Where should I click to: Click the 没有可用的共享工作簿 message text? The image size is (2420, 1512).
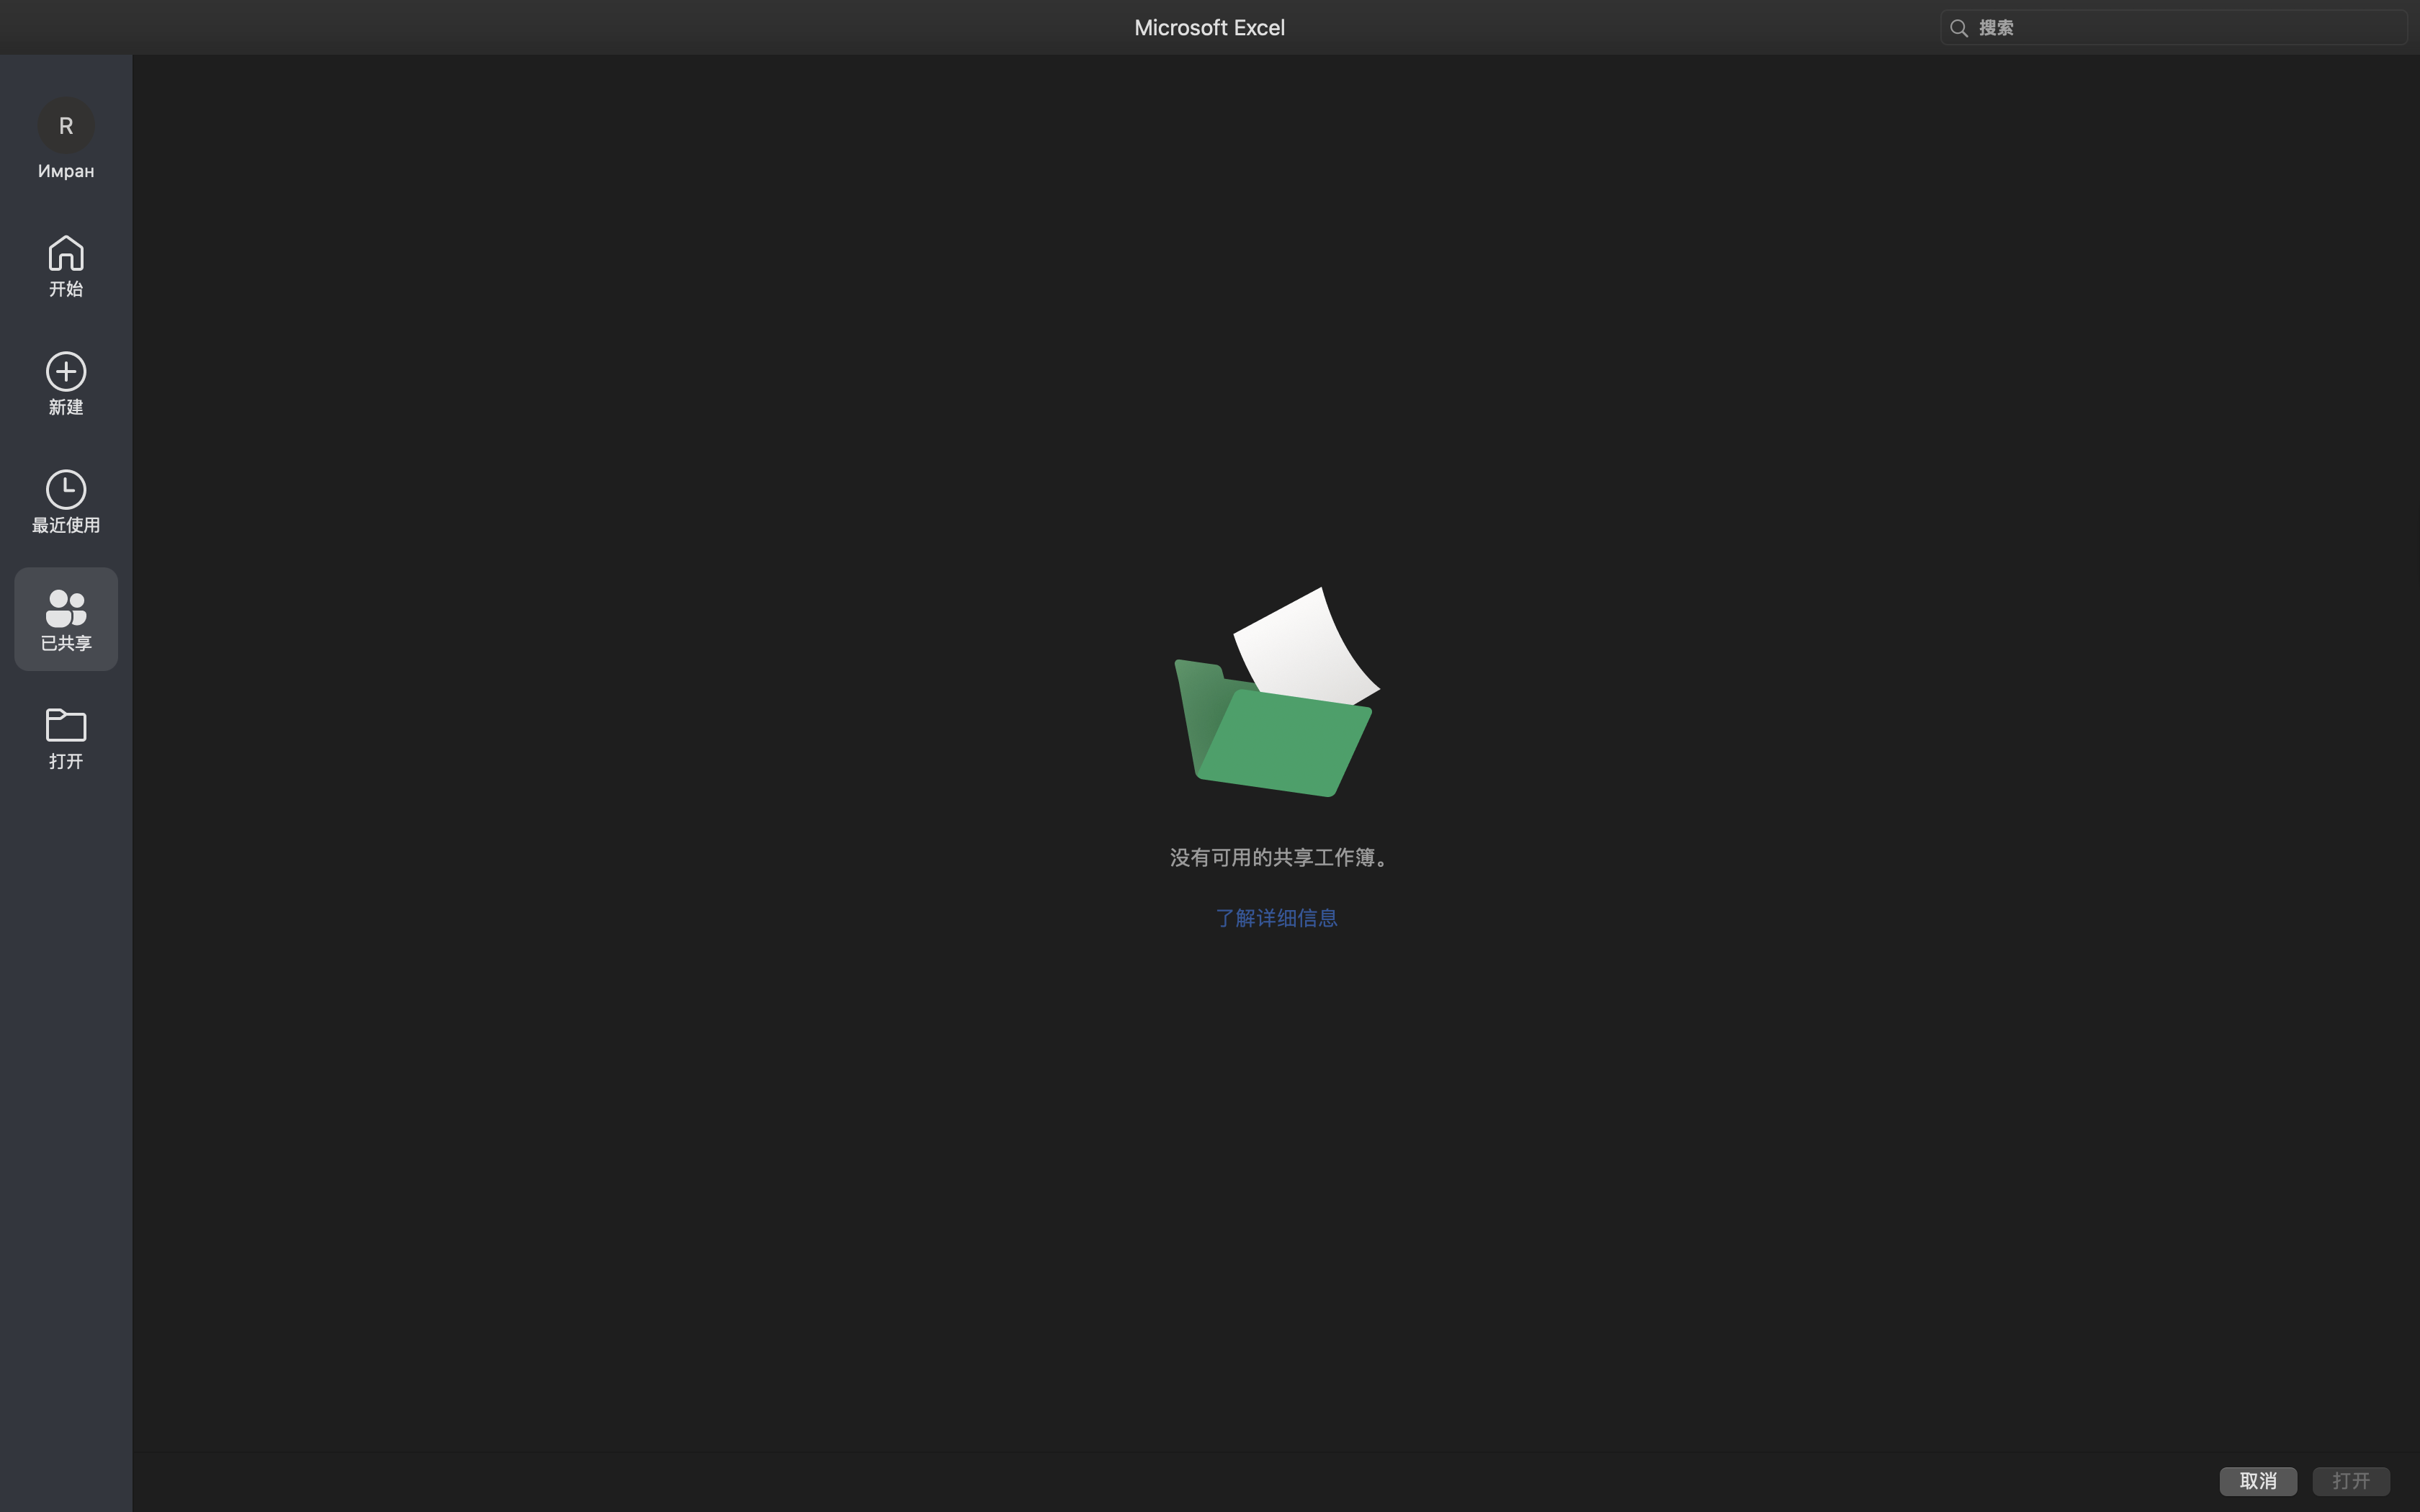[1278, 857]
